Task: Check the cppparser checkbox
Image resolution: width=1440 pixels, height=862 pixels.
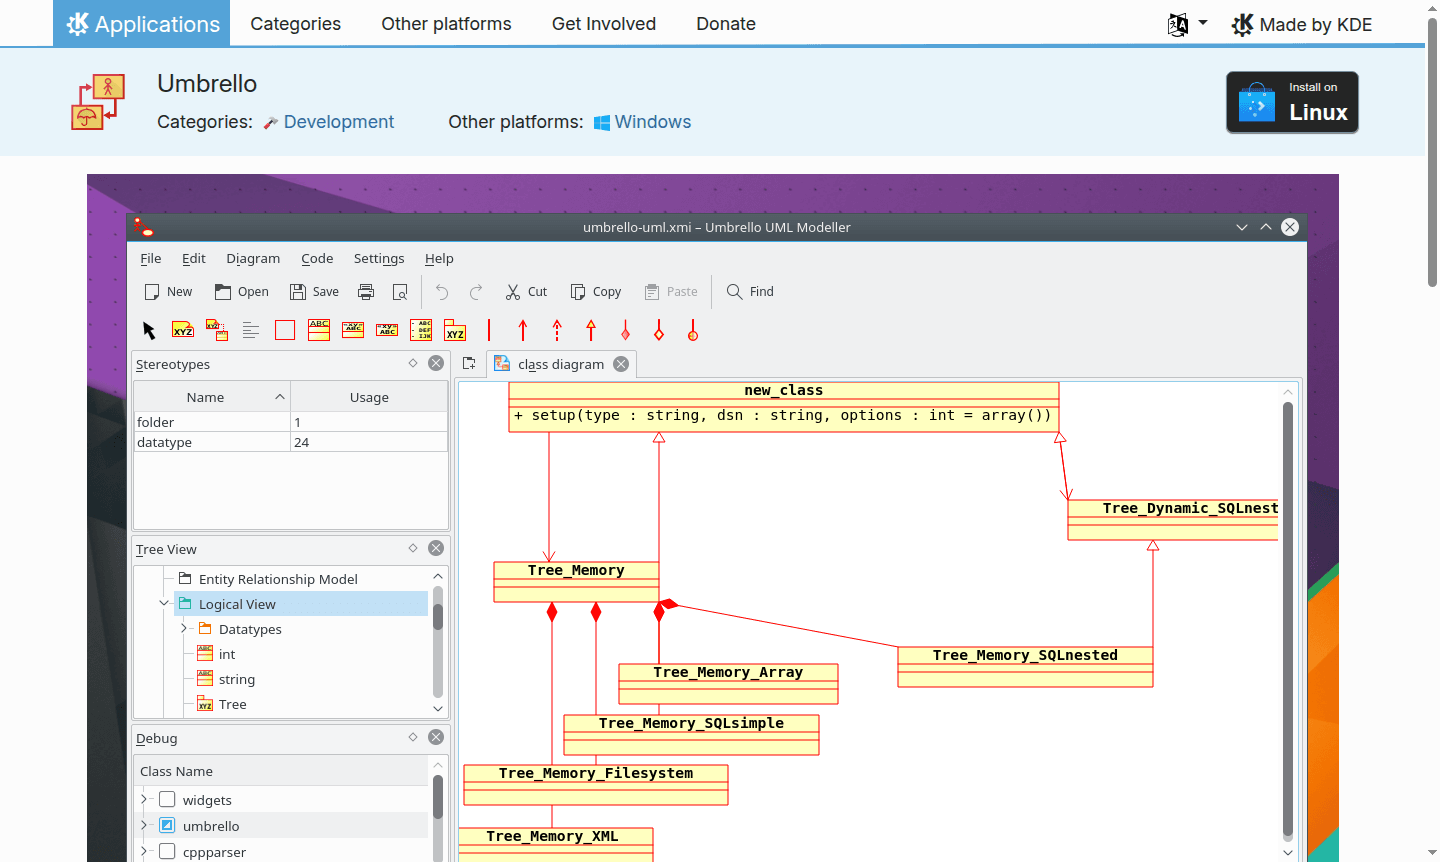Action: [168, 851]
